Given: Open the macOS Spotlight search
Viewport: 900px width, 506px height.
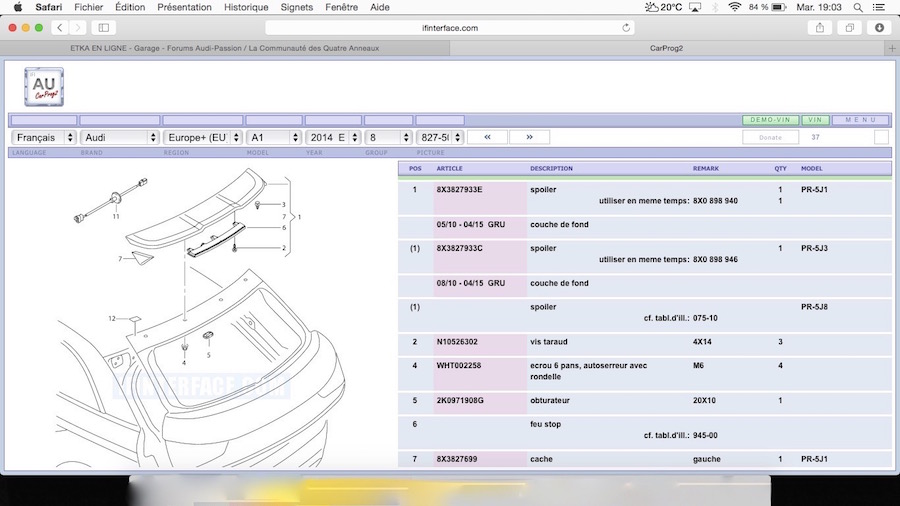Looking at the screenshot, I should click(x=859, y=7).
